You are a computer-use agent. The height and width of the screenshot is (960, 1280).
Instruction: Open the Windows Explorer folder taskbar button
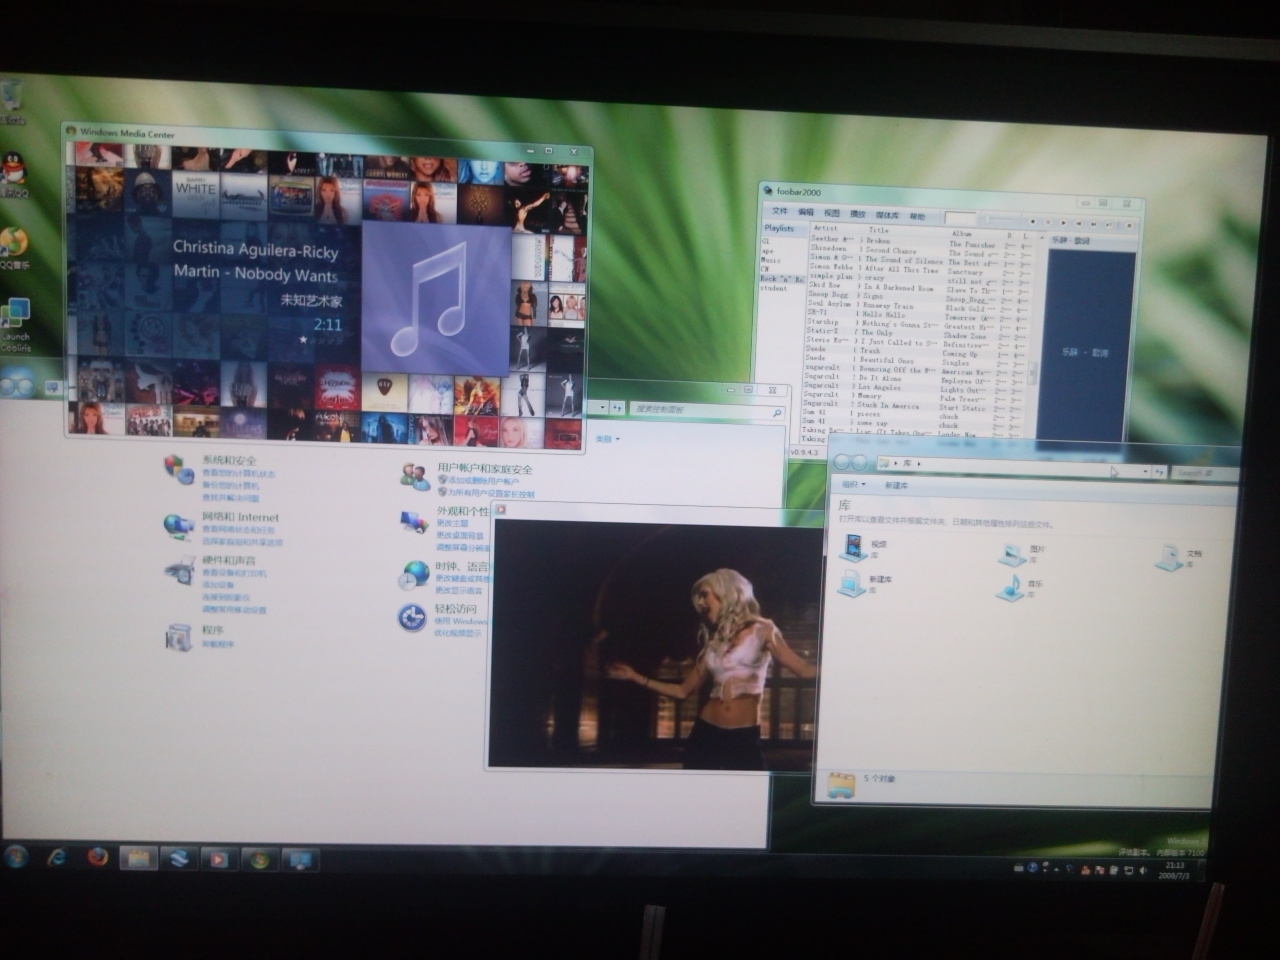[138, 858]
